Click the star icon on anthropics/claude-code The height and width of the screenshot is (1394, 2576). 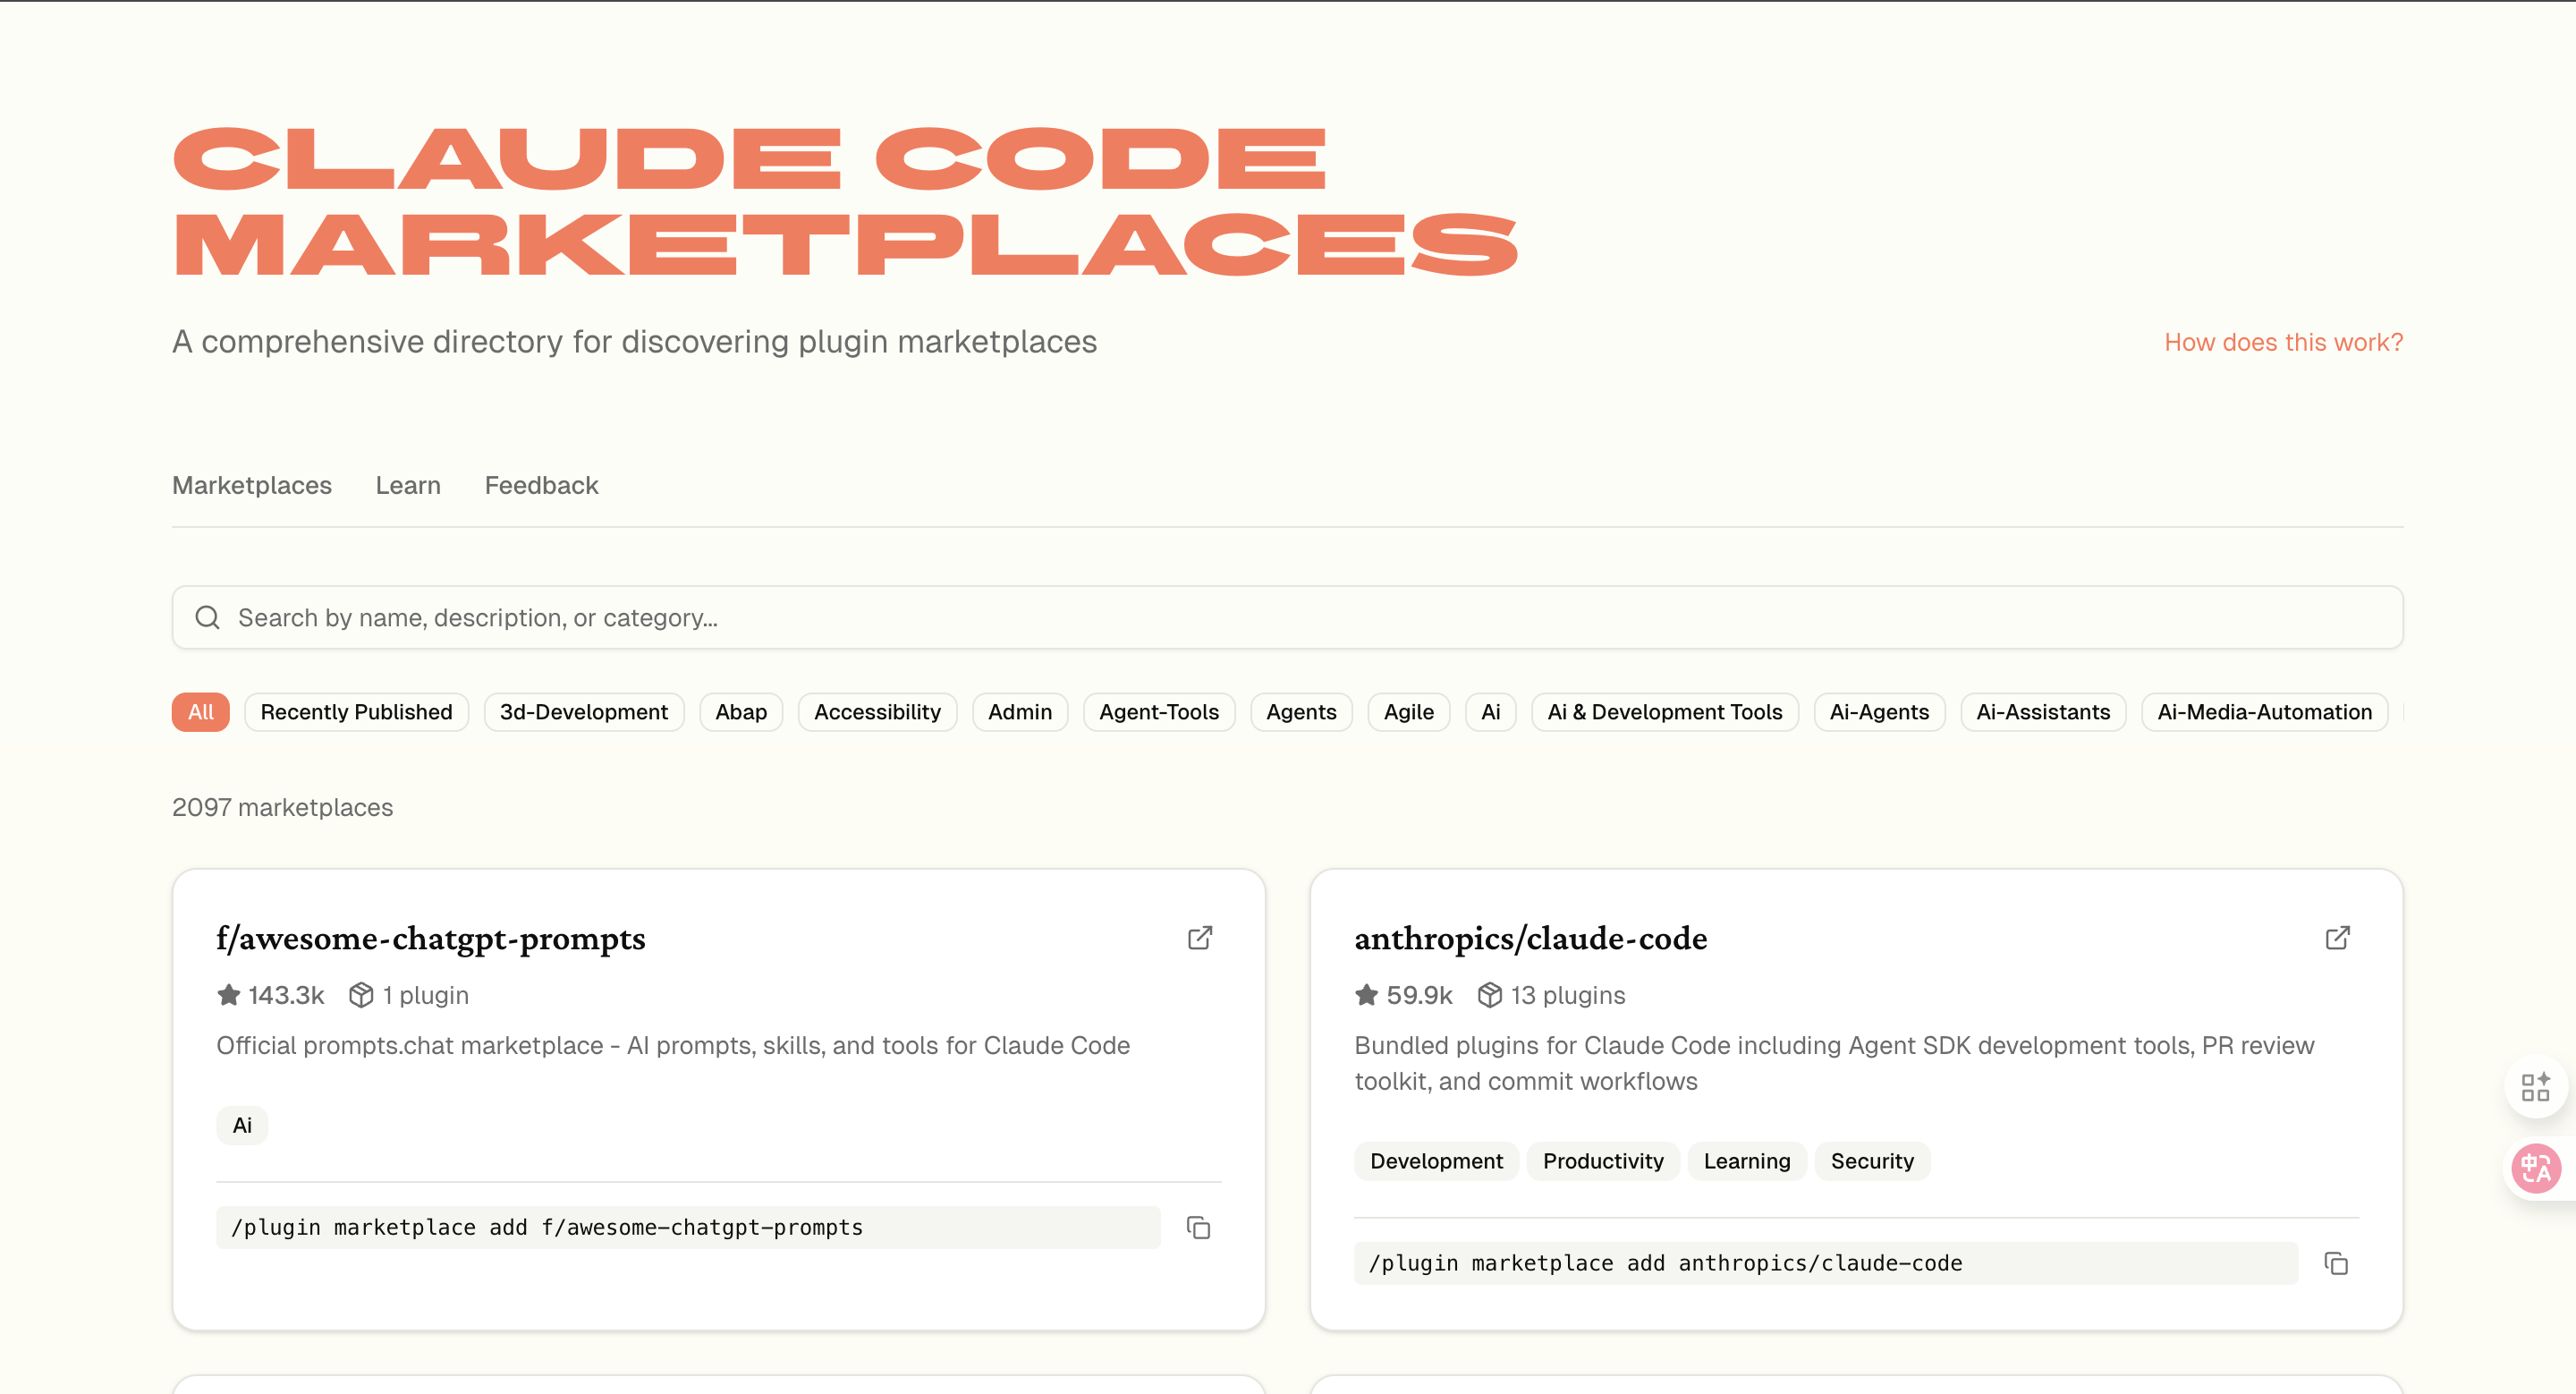[x=1366, y=995]
